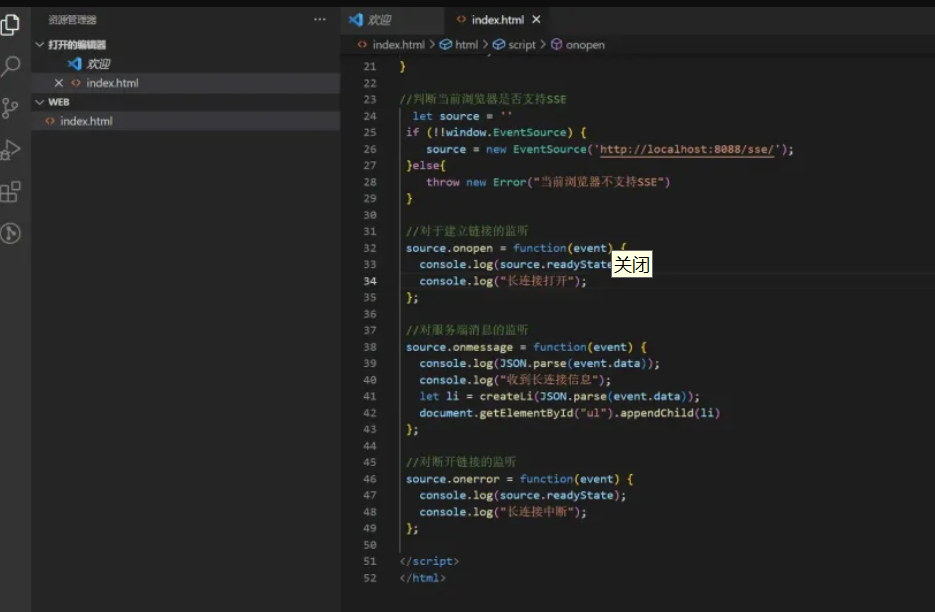
Task: Close the index.html editor tab
Action: point(536,20)
